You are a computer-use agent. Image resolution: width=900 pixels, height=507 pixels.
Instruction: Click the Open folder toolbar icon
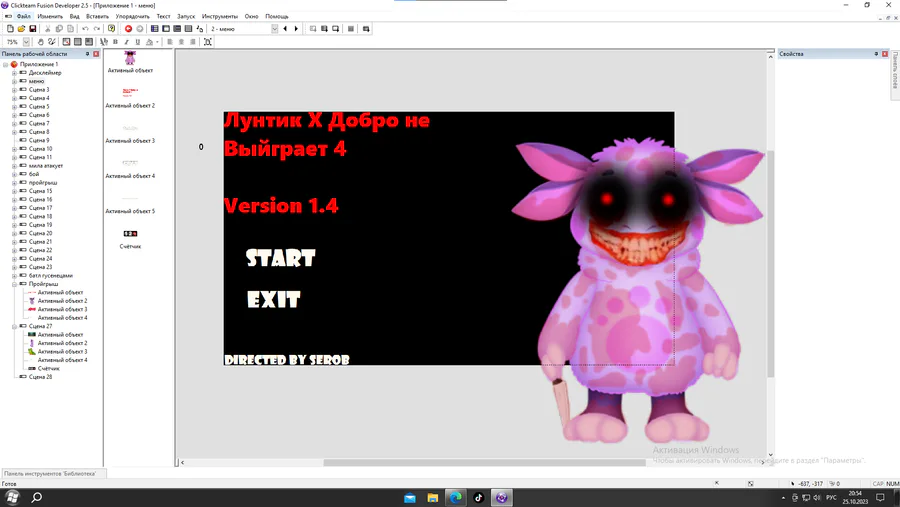click(21, 29)
